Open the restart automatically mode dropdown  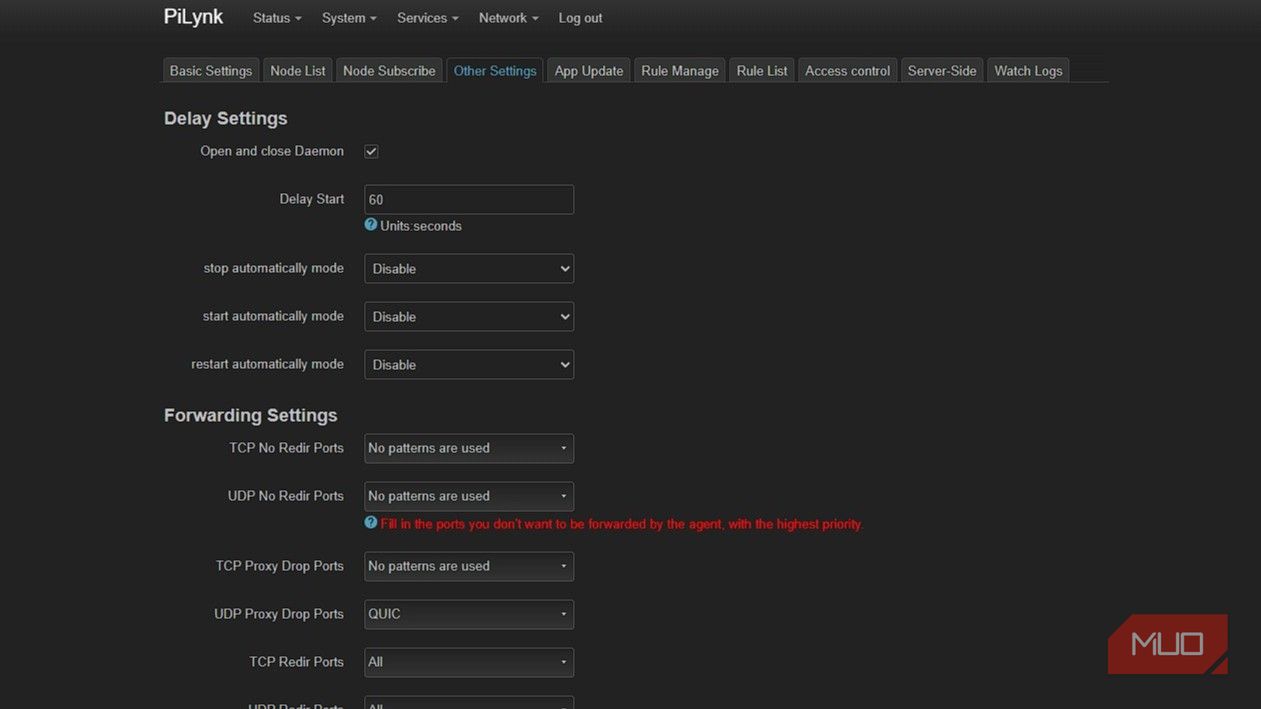click(469, 364)
